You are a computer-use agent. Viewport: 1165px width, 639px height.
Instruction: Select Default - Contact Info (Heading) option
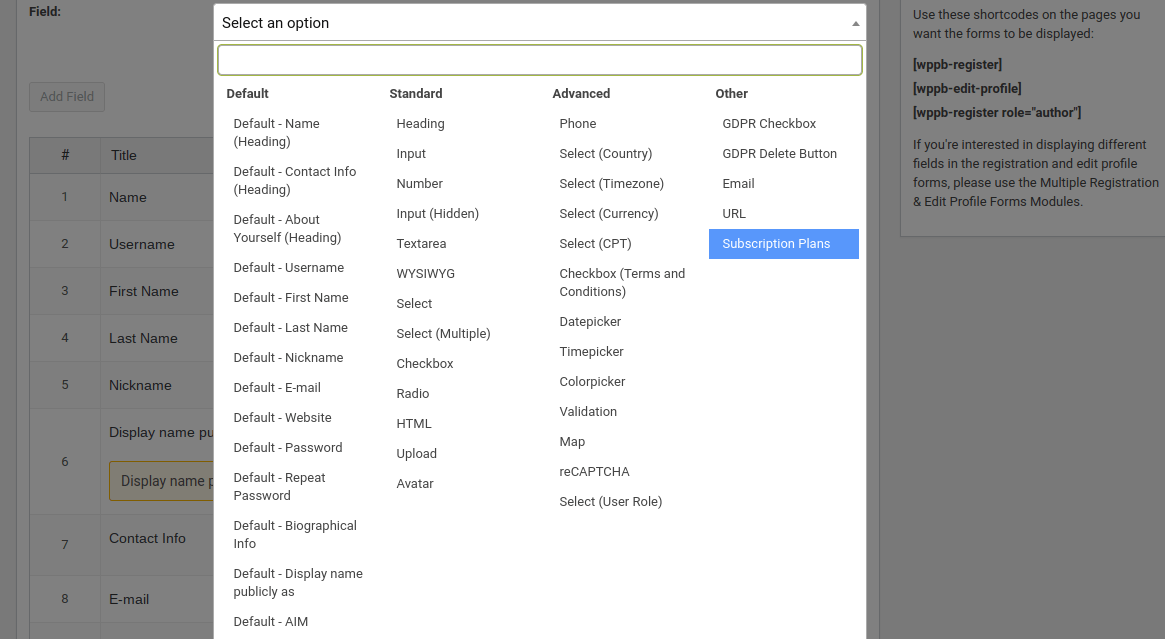(x=296, y=181)
